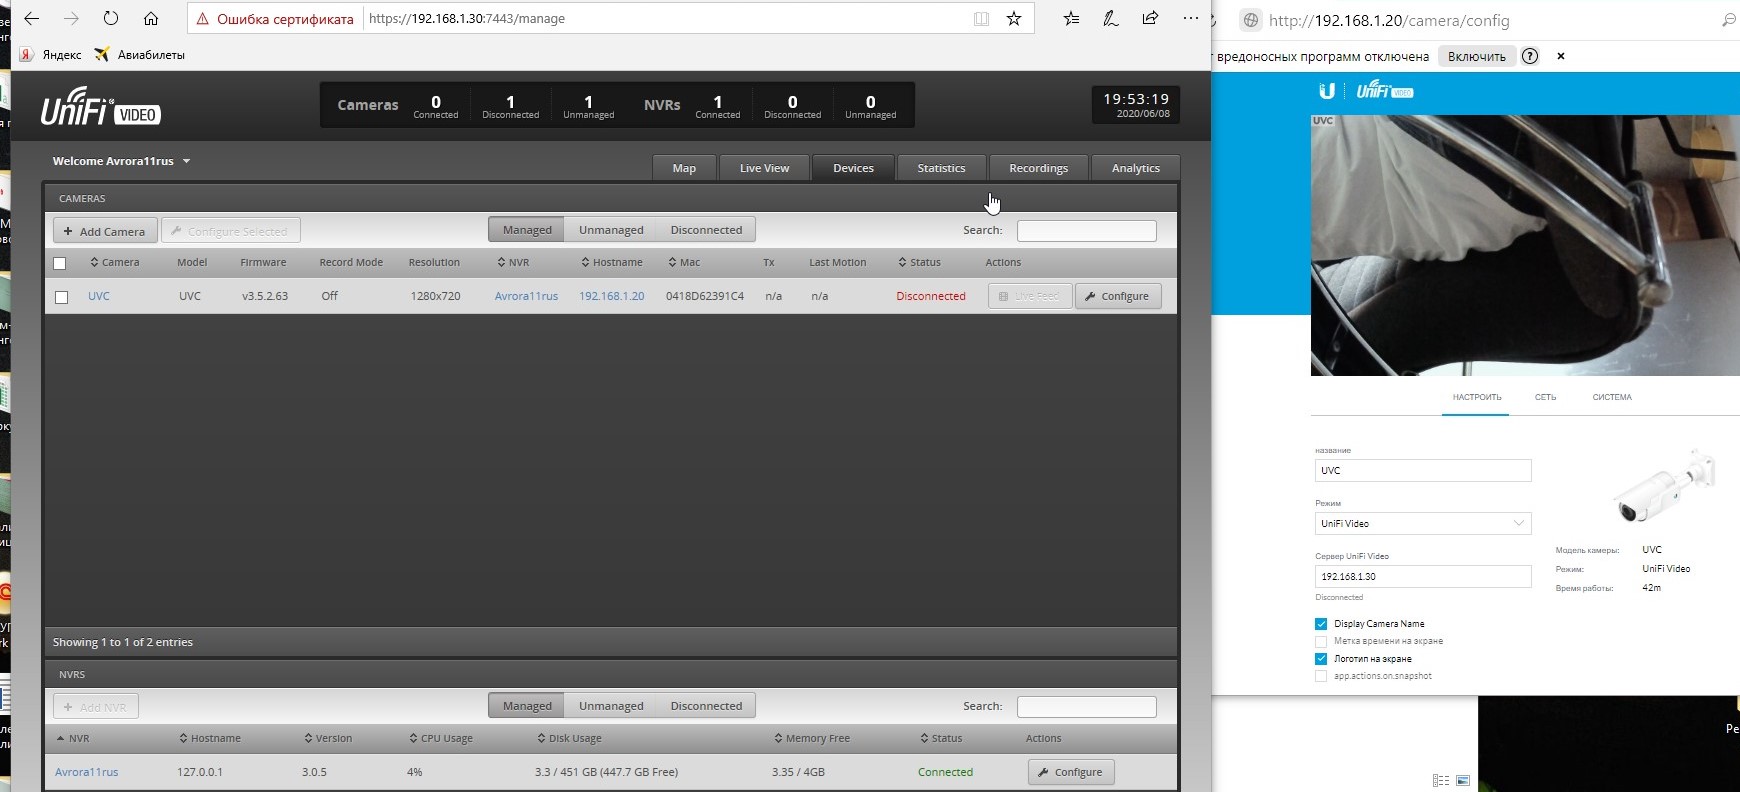
Task: Select Disconnected filter in NVRs panel
Action: pos(706,706)
